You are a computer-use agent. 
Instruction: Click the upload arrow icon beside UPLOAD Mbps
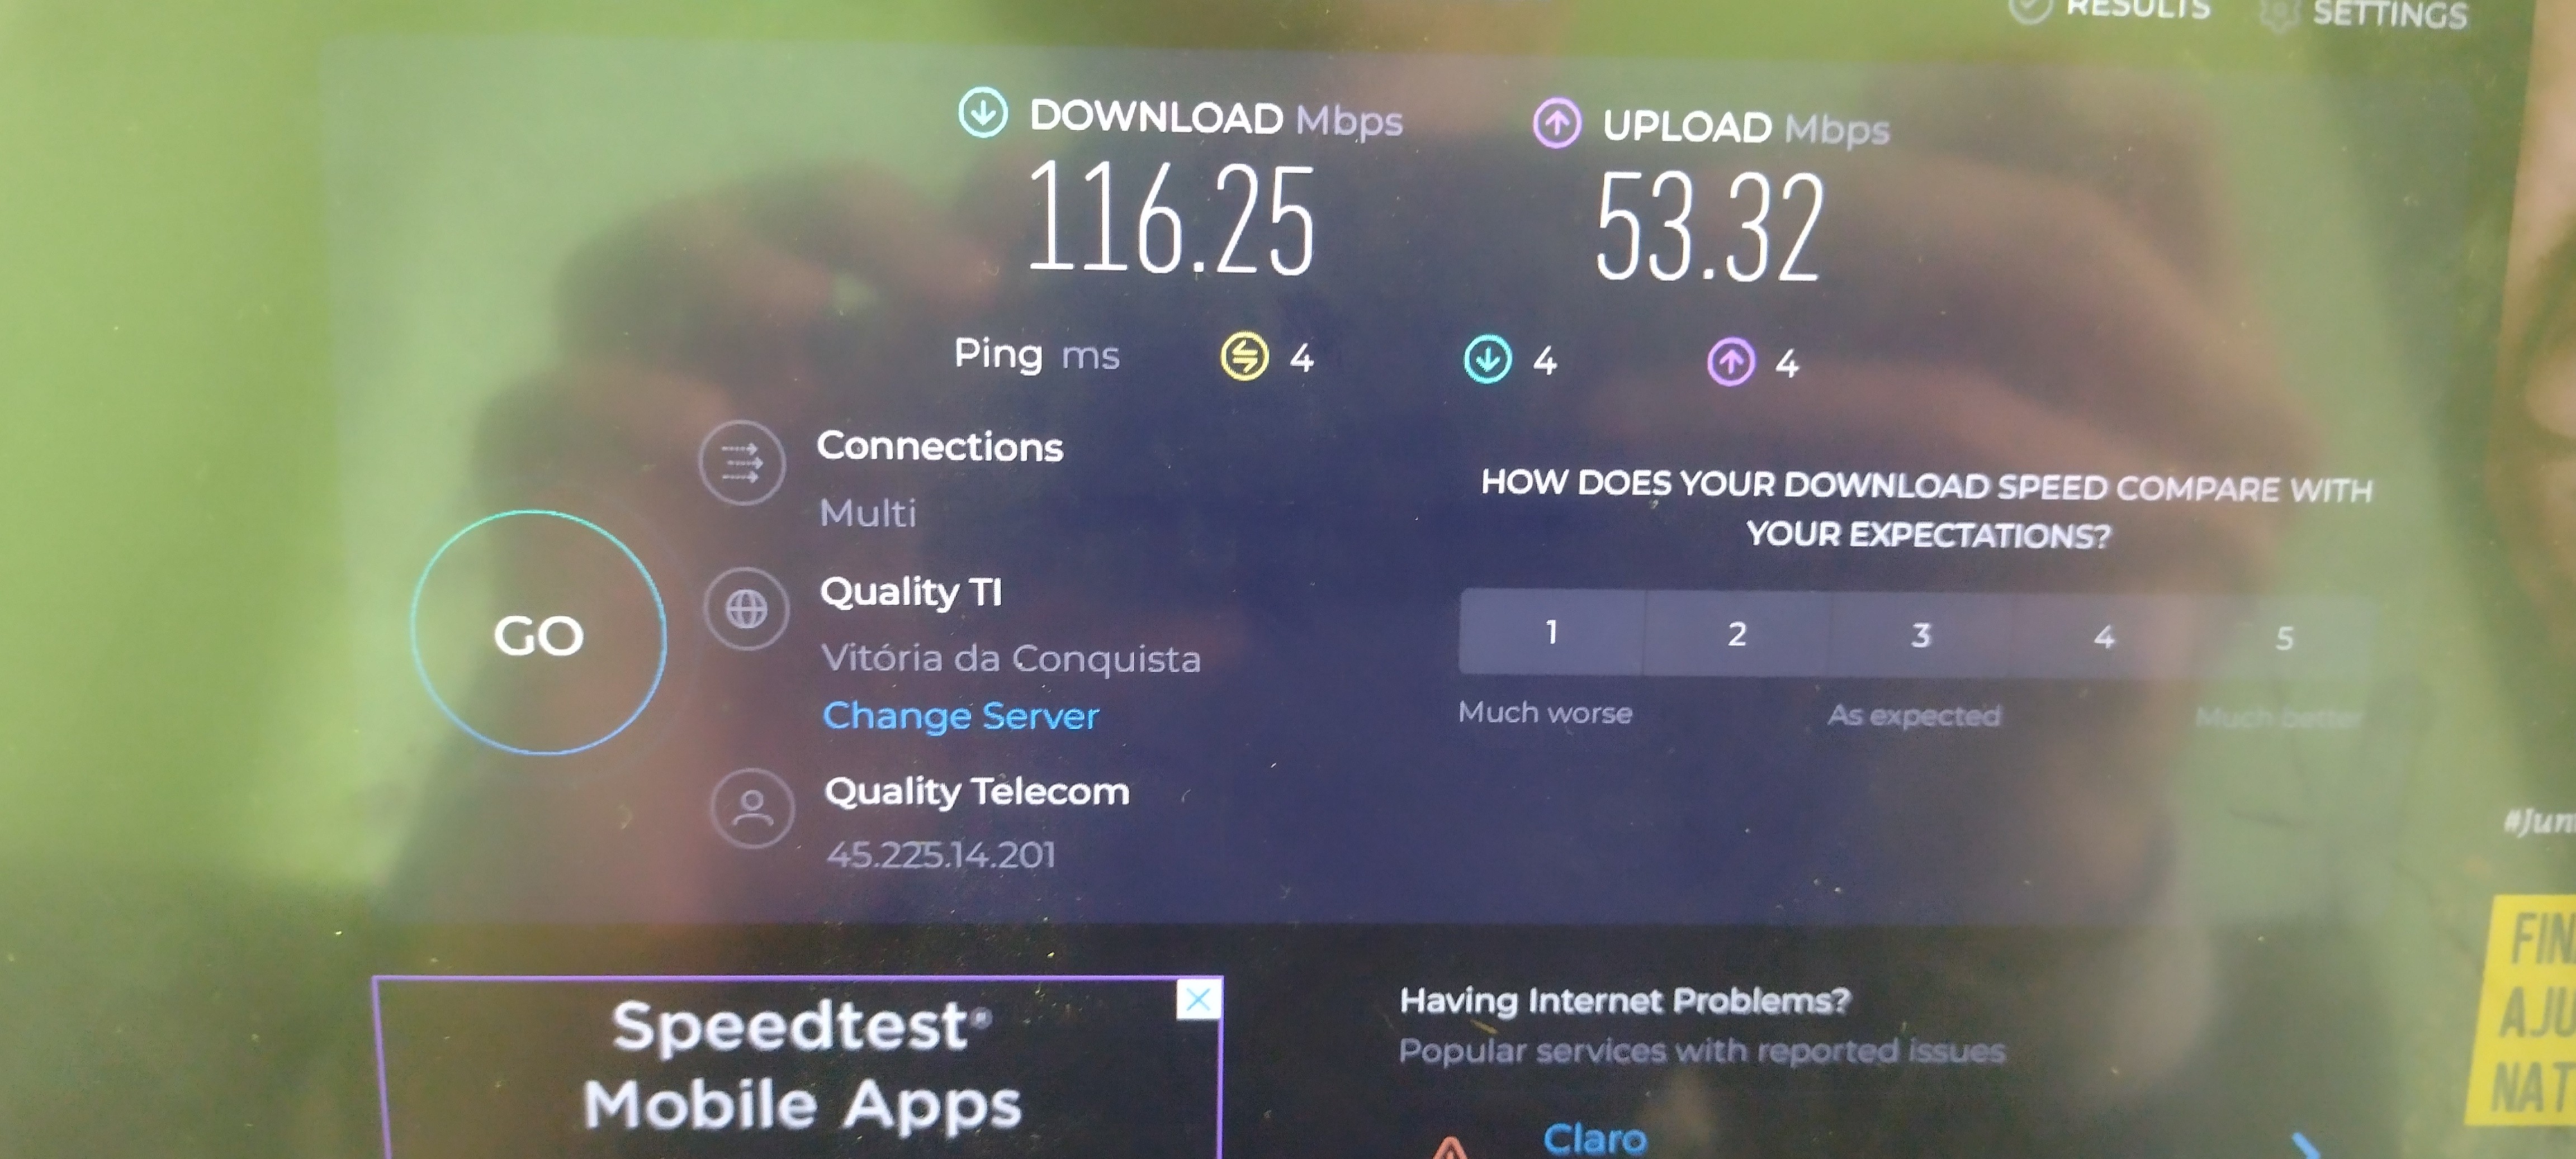pos(1556,124)
